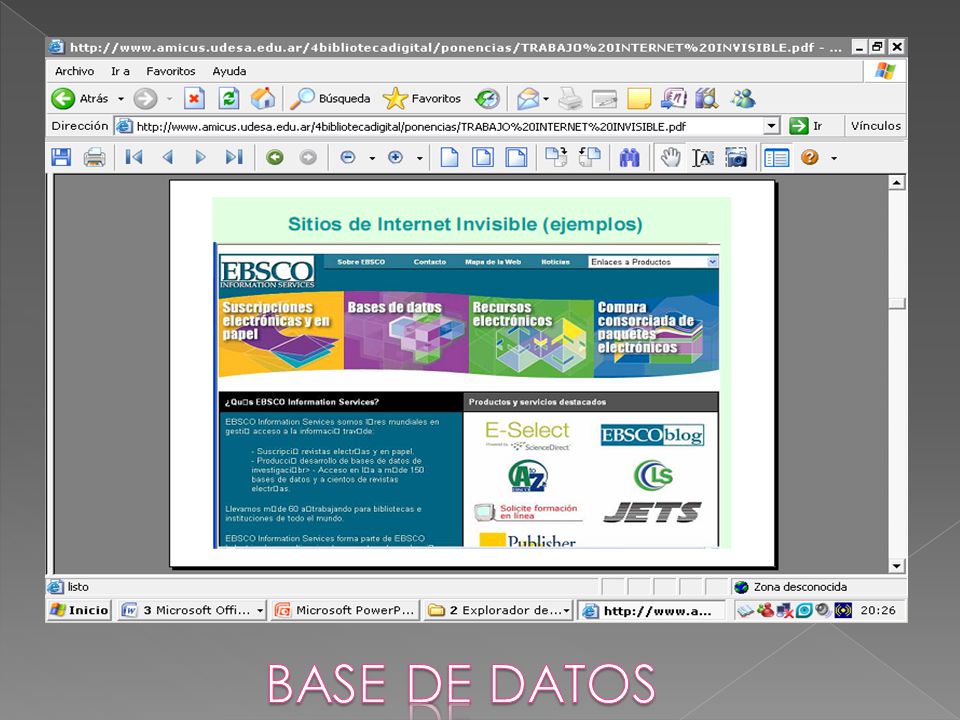
Task: Go to previous PDF page
Action: click(x=167, y=157)
